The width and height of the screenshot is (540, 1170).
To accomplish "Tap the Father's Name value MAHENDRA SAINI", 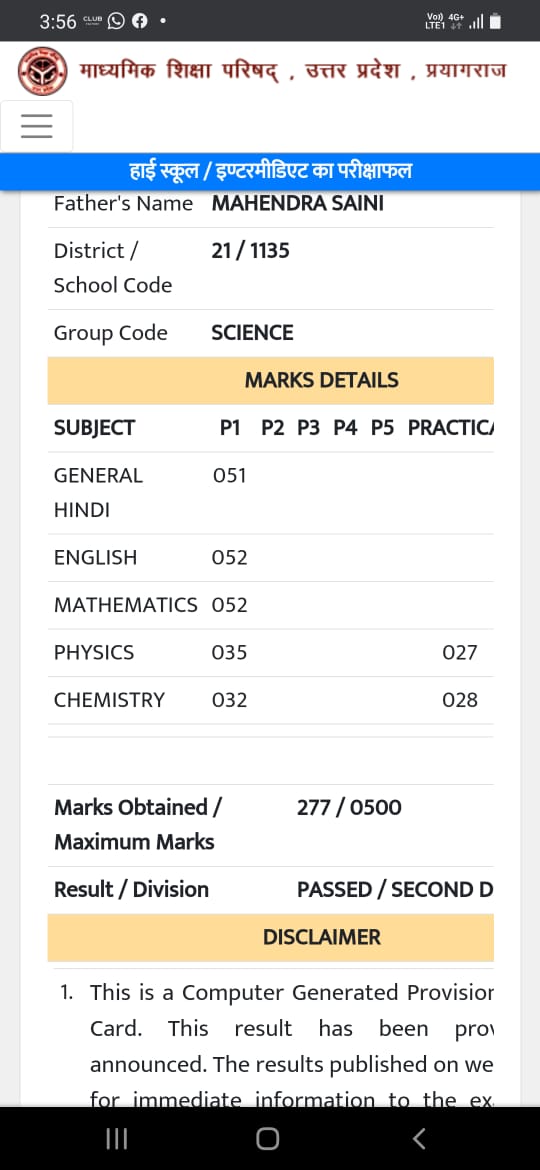I will click(x=298, y=204).
